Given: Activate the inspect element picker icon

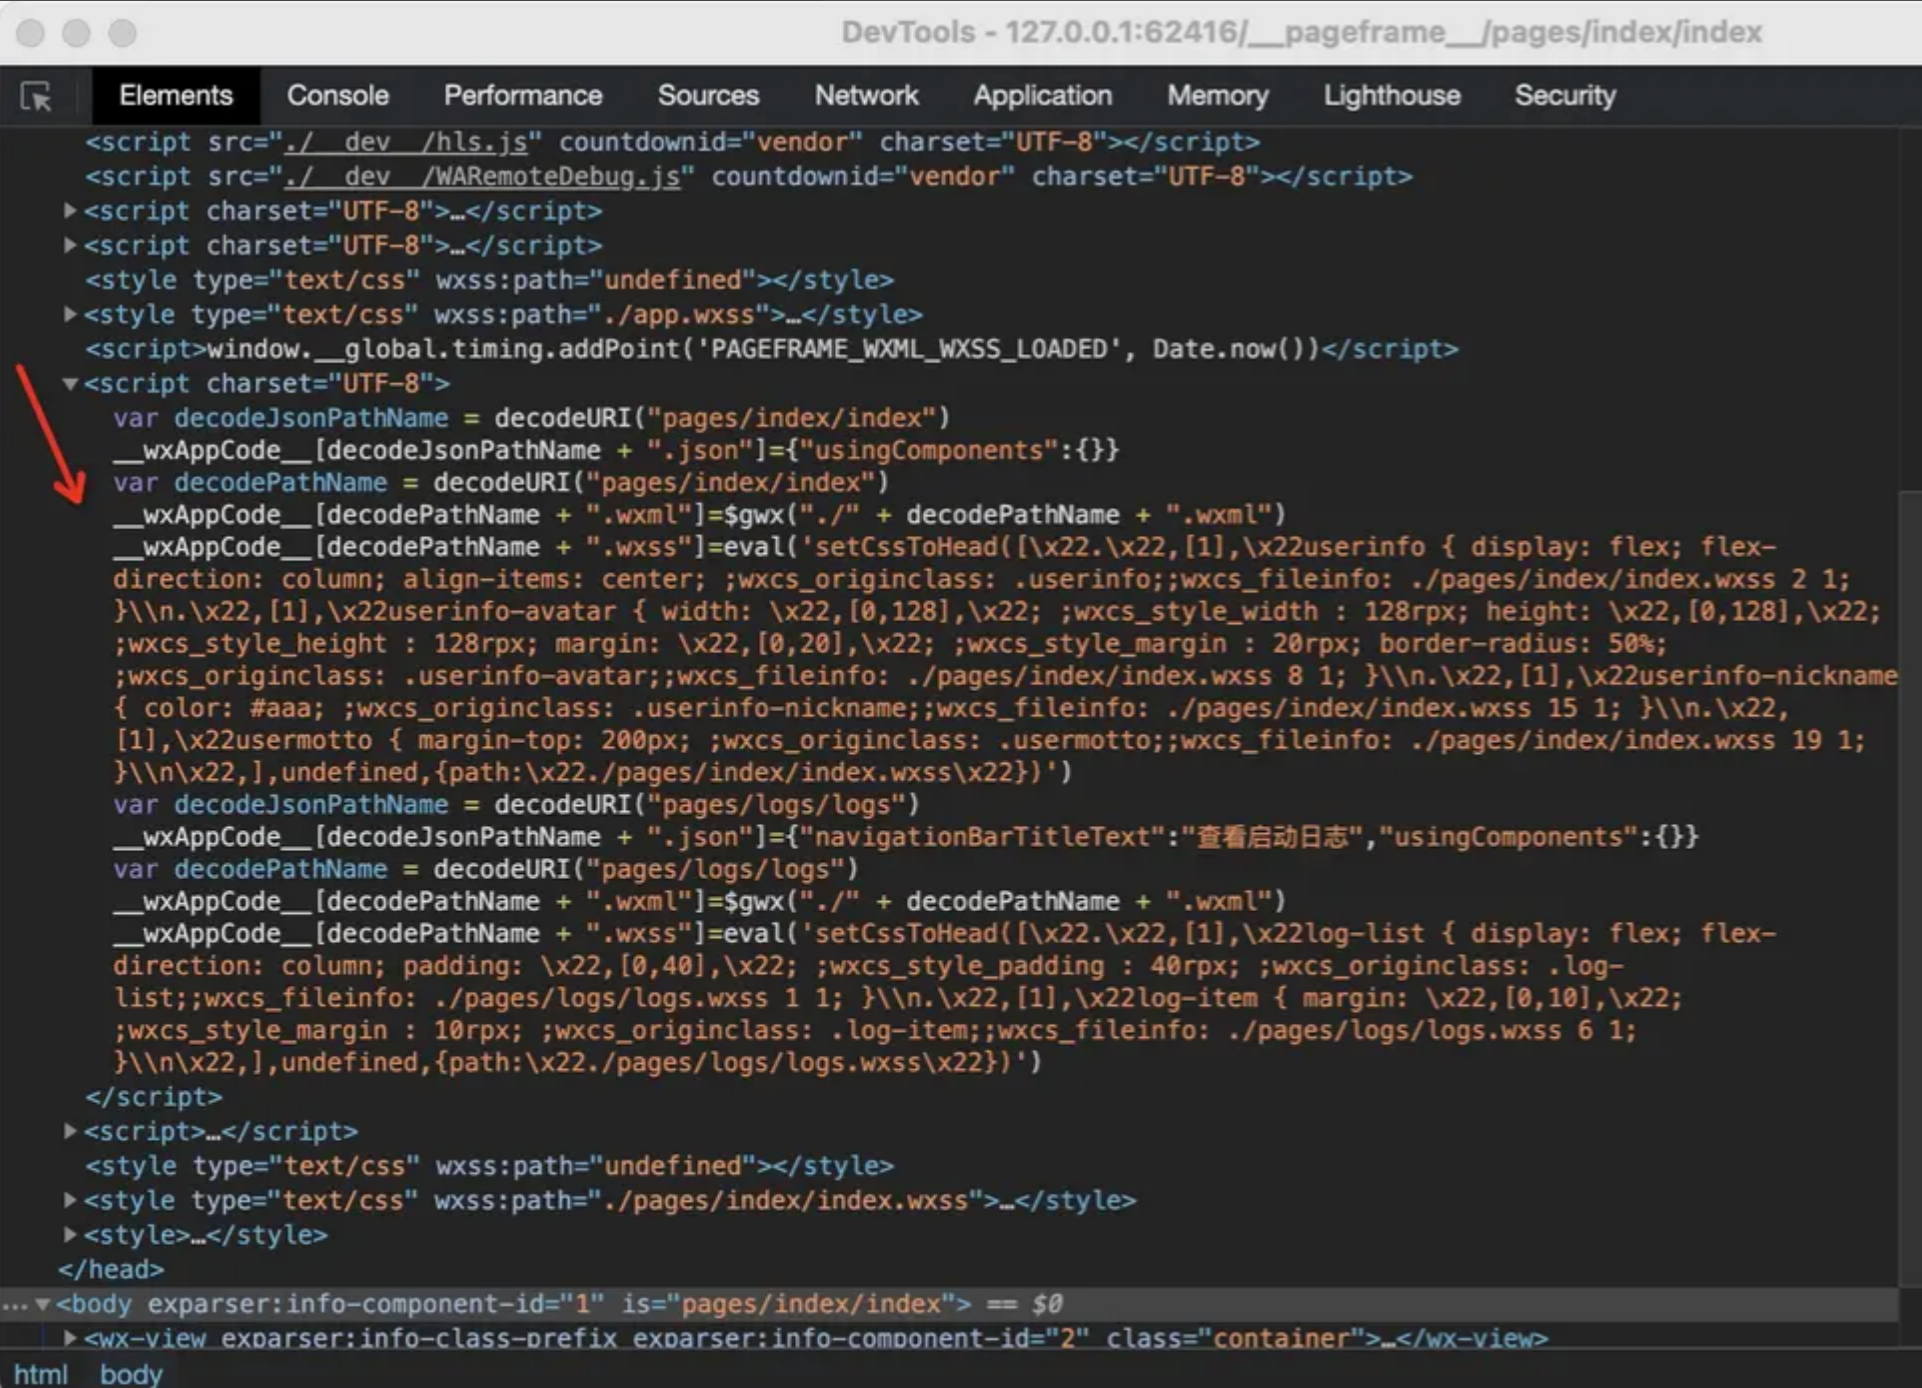Looking at the screenshot, I should pyautogui.click(x=37, y=96).
